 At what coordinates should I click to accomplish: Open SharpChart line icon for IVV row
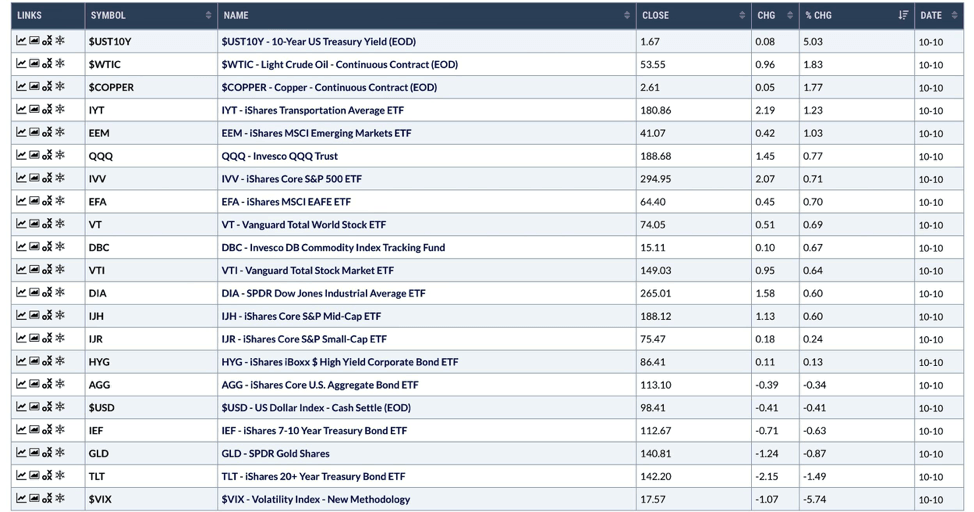click(21, 178)
